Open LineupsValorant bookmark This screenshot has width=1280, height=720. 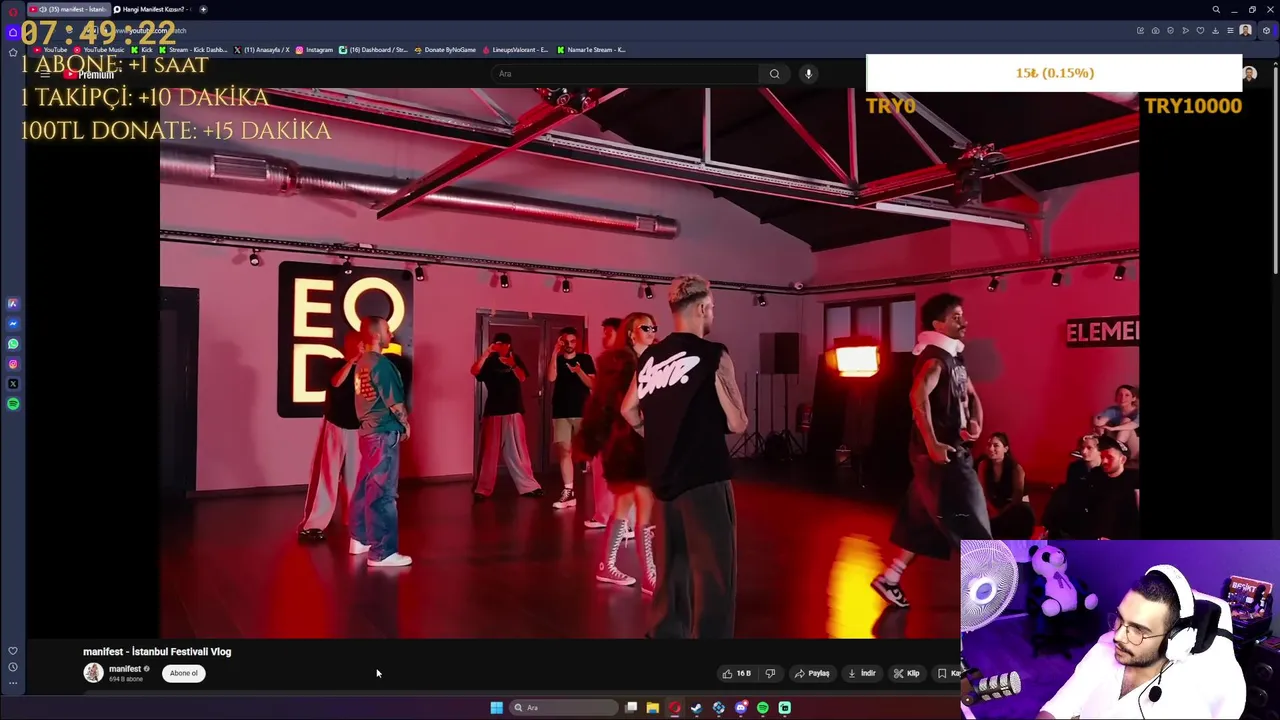(x=515, y=50)
